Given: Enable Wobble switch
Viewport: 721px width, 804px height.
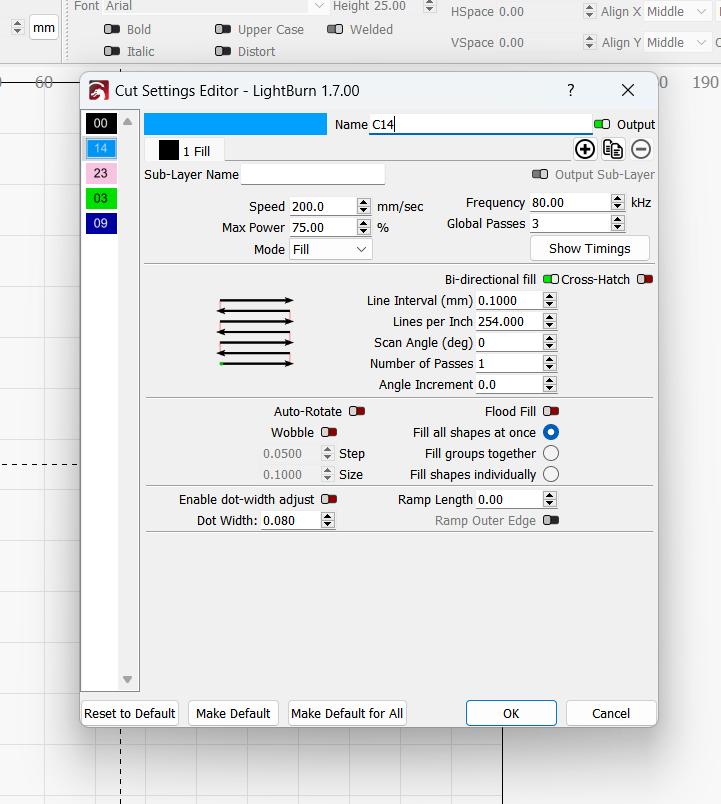Looking at the screenshot, I should coord(329,432).
